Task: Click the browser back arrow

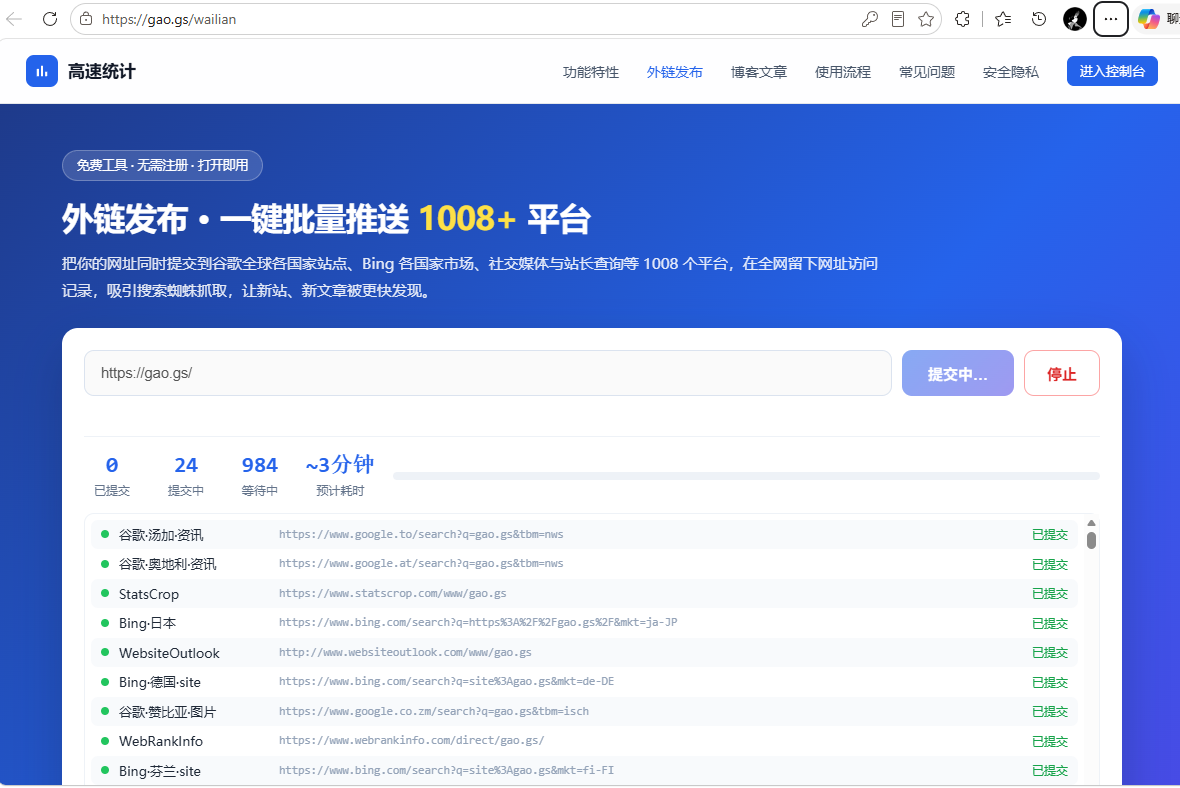Action: (14, 19)
